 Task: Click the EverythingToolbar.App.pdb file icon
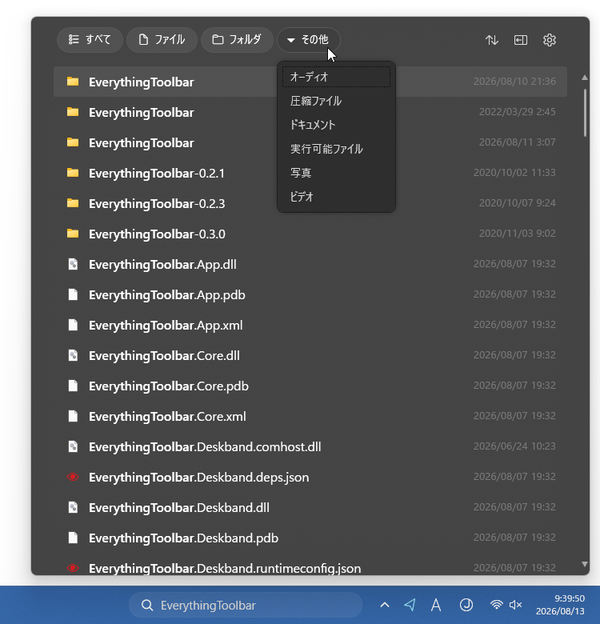click(73, 294)
